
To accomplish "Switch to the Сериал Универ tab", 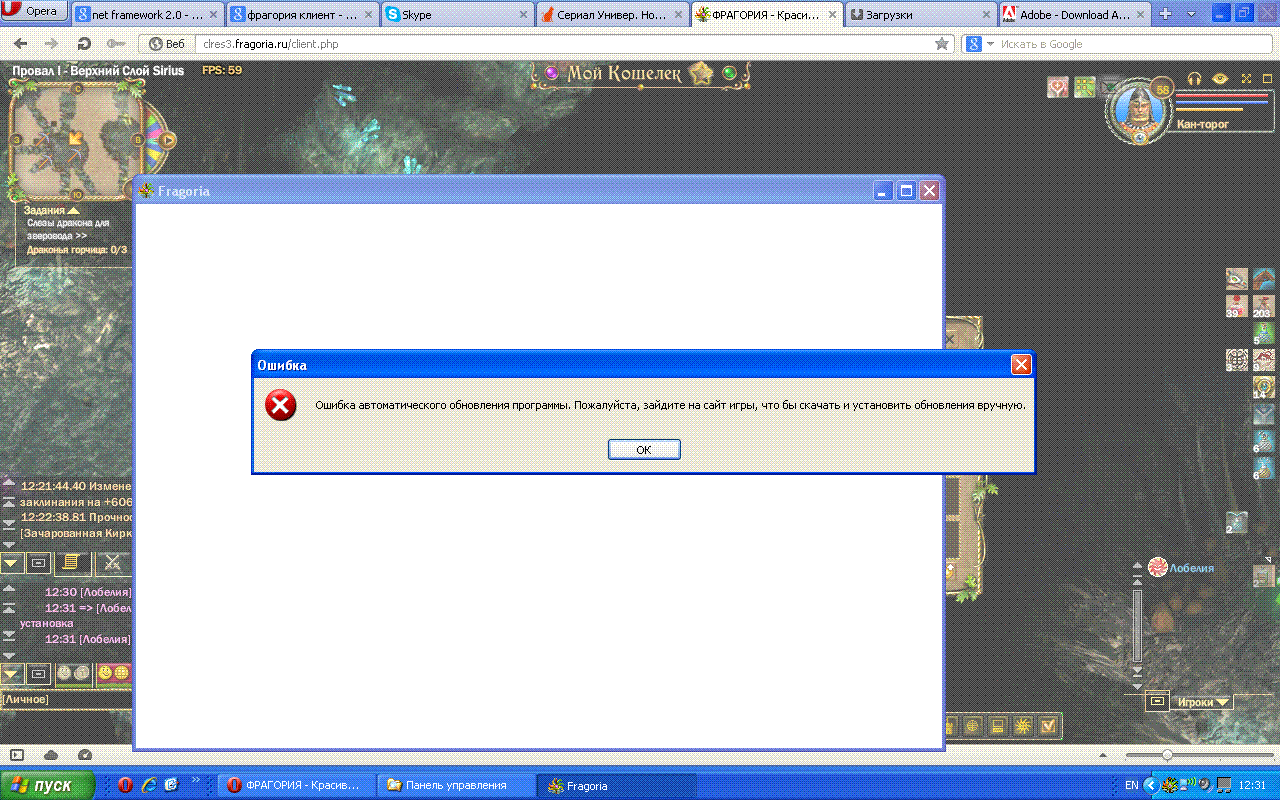I will 611,15.
